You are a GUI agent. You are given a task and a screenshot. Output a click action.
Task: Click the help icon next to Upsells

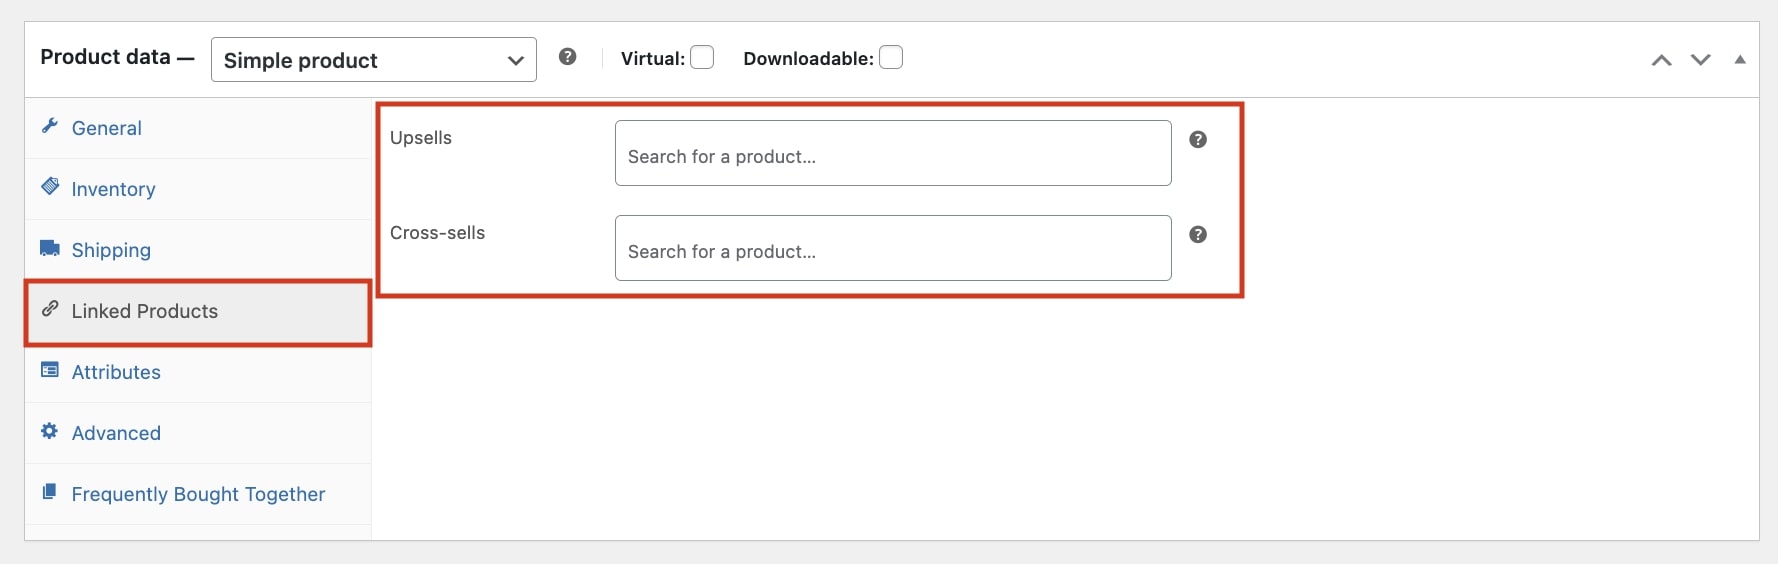[x=1198, y=139]
